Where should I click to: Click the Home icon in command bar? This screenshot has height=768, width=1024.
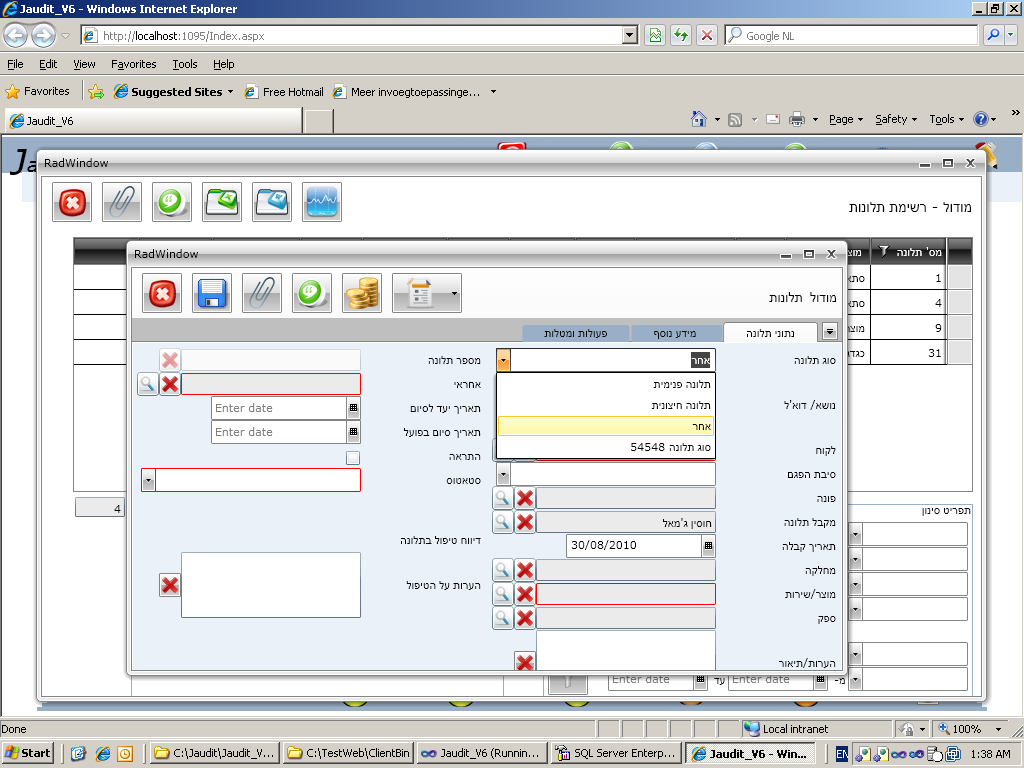(699, 119)
